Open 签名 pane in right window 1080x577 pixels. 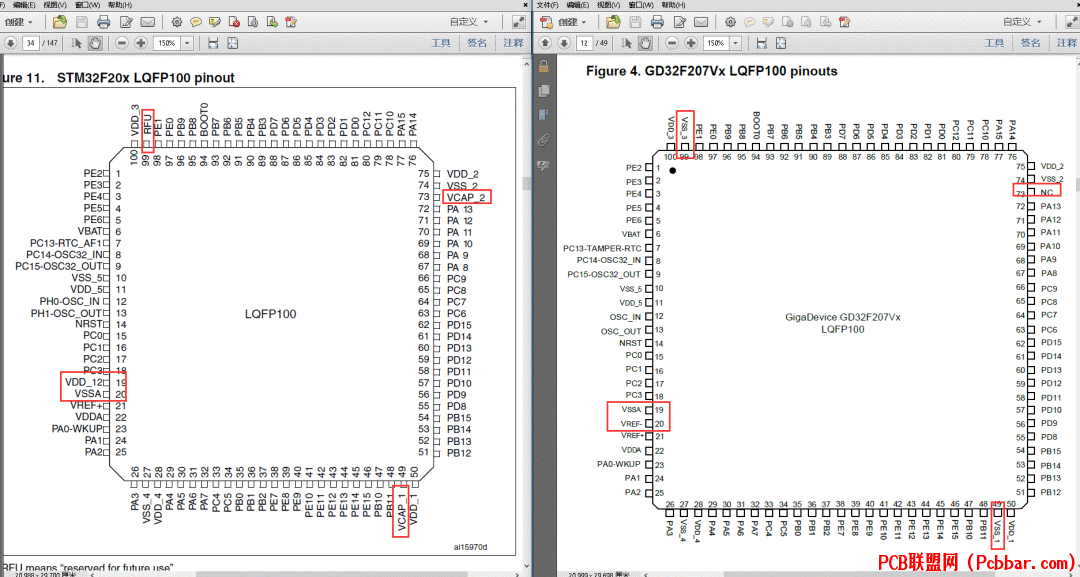[1030, 43]
